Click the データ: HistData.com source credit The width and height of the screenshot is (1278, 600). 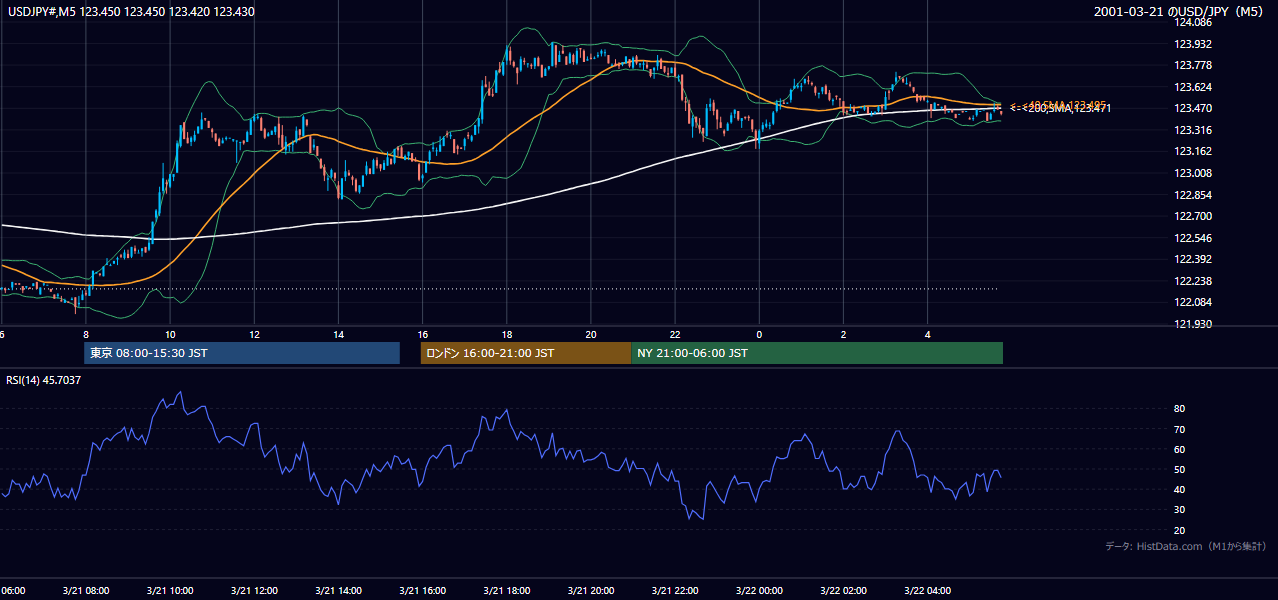(x=1186, y=547)
